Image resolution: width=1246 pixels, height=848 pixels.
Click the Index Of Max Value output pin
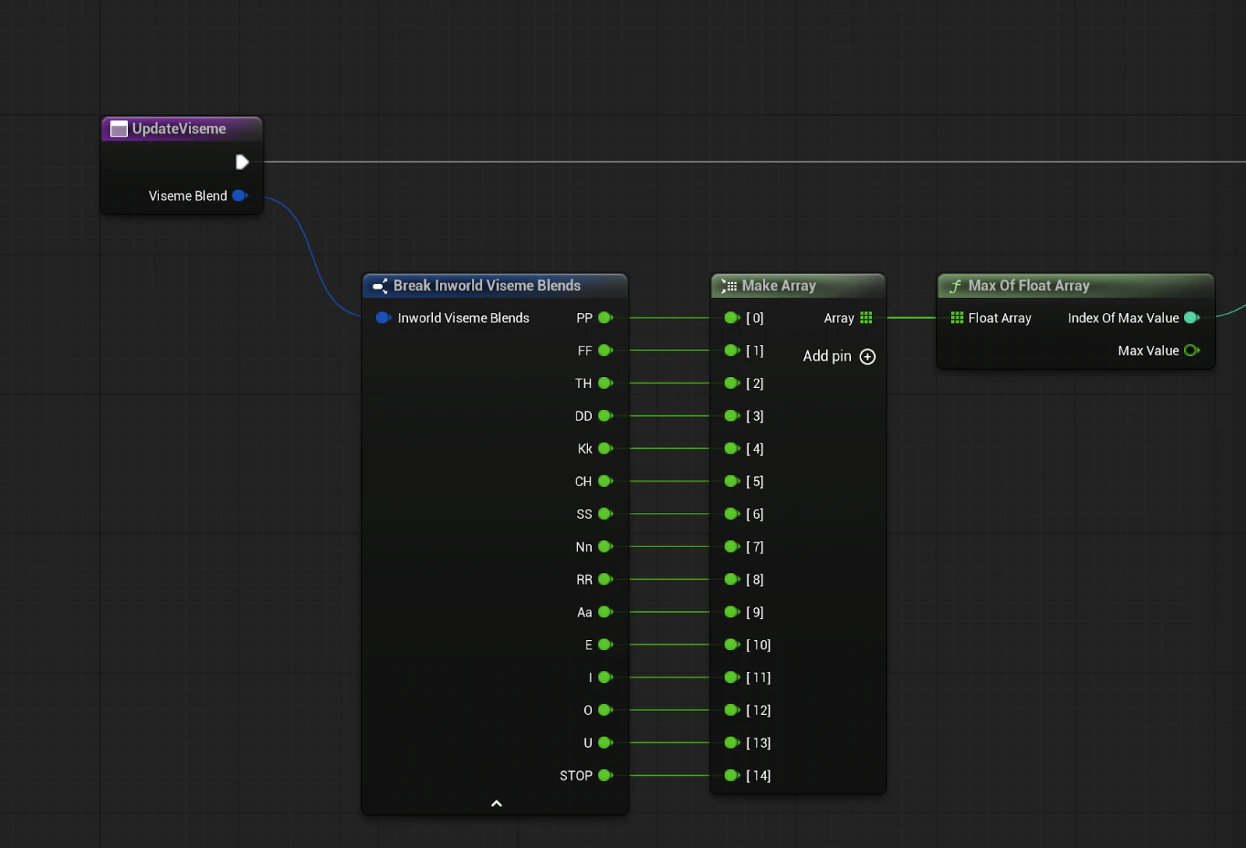click(1191, 317)
